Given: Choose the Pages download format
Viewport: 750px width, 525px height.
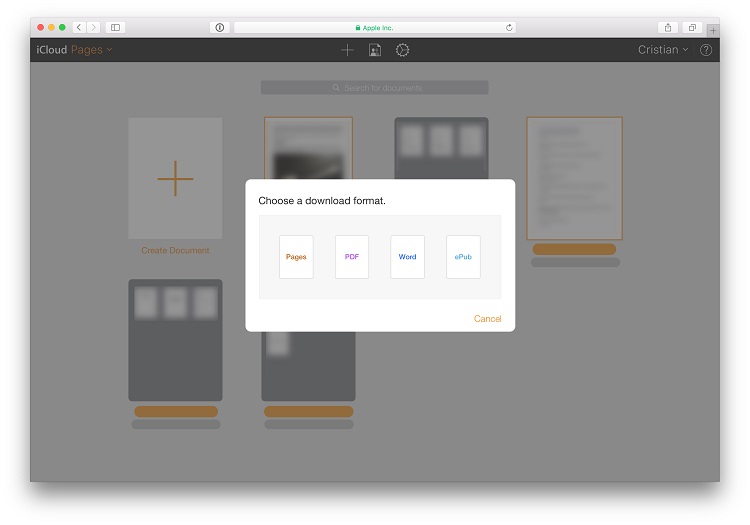Looking at the screenshot, I should (x=296, y=257).
